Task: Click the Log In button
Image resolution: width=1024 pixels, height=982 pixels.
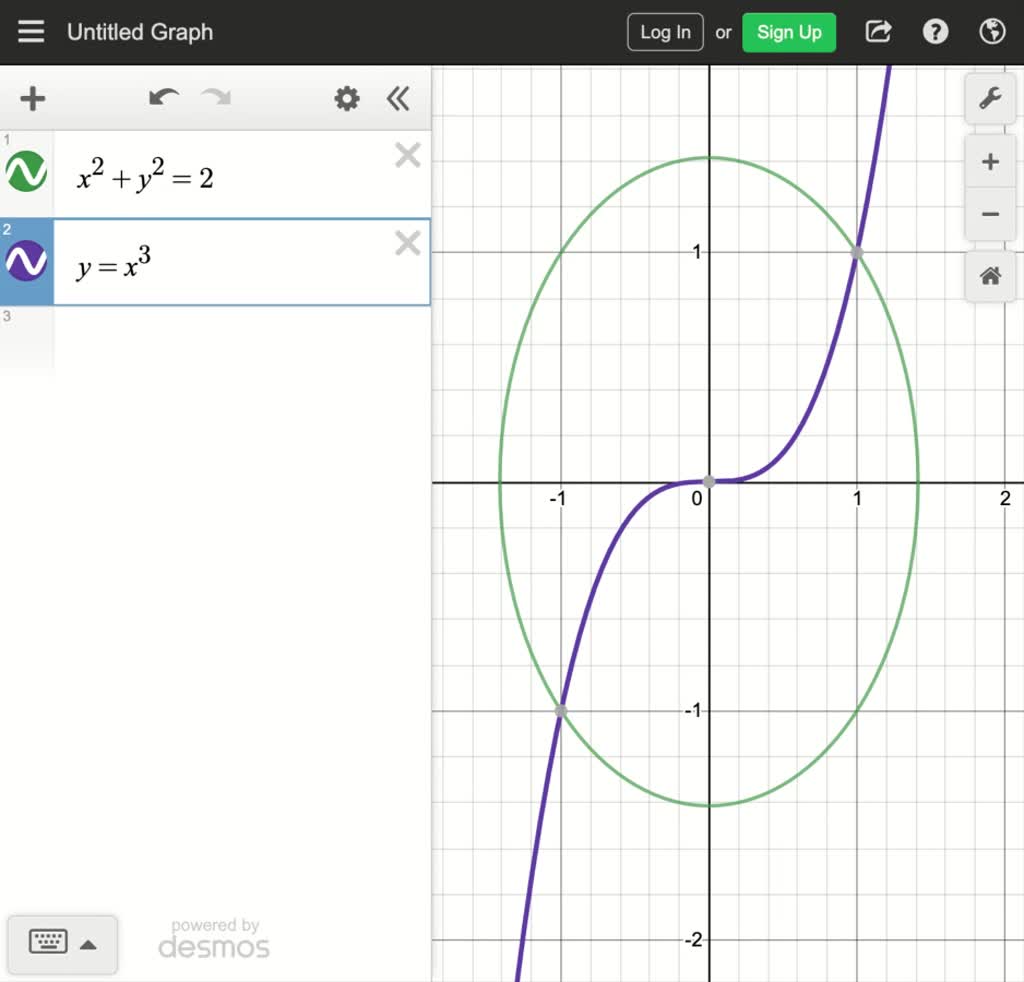Action: (x=664, y=31)
